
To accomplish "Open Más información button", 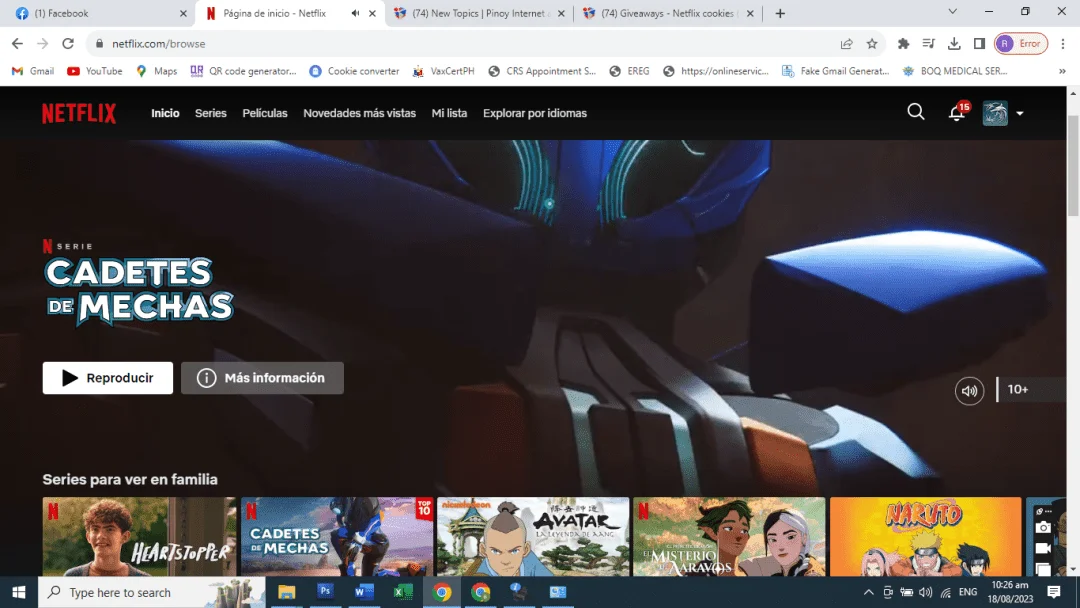I will 262,378.
